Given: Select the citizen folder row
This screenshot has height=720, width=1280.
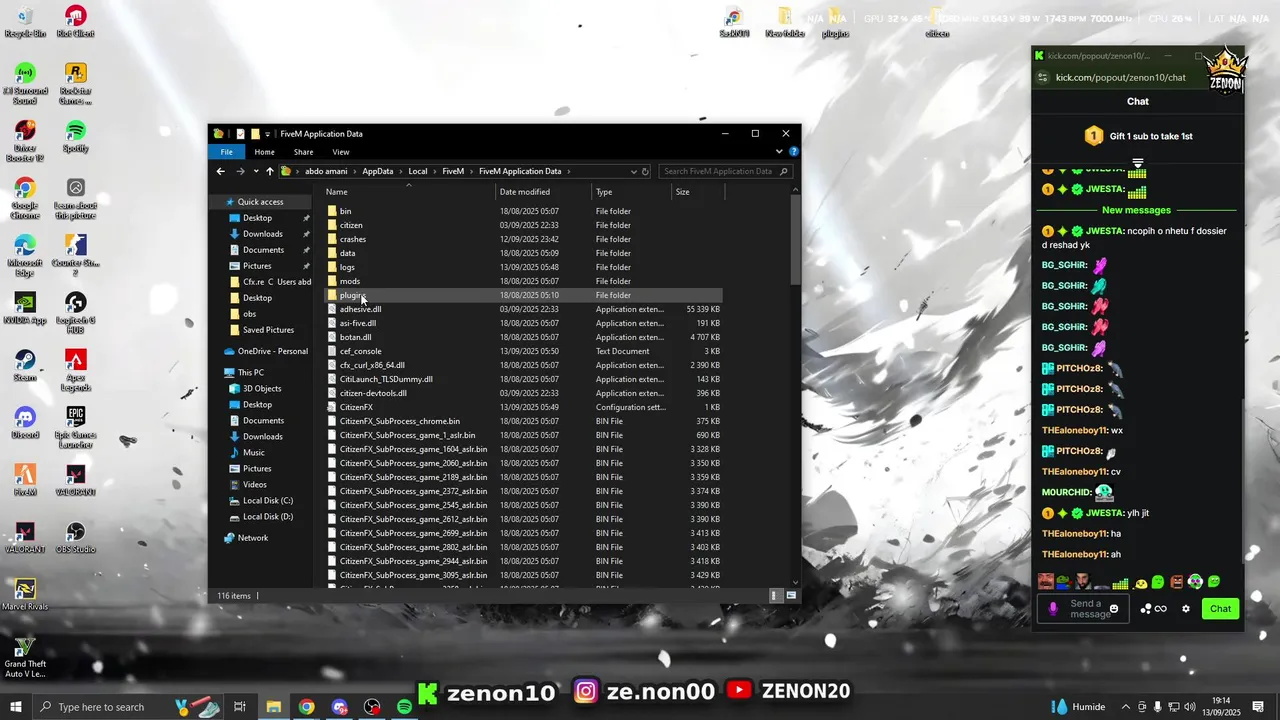Looking at the screenshot, I should click(523, 225).
